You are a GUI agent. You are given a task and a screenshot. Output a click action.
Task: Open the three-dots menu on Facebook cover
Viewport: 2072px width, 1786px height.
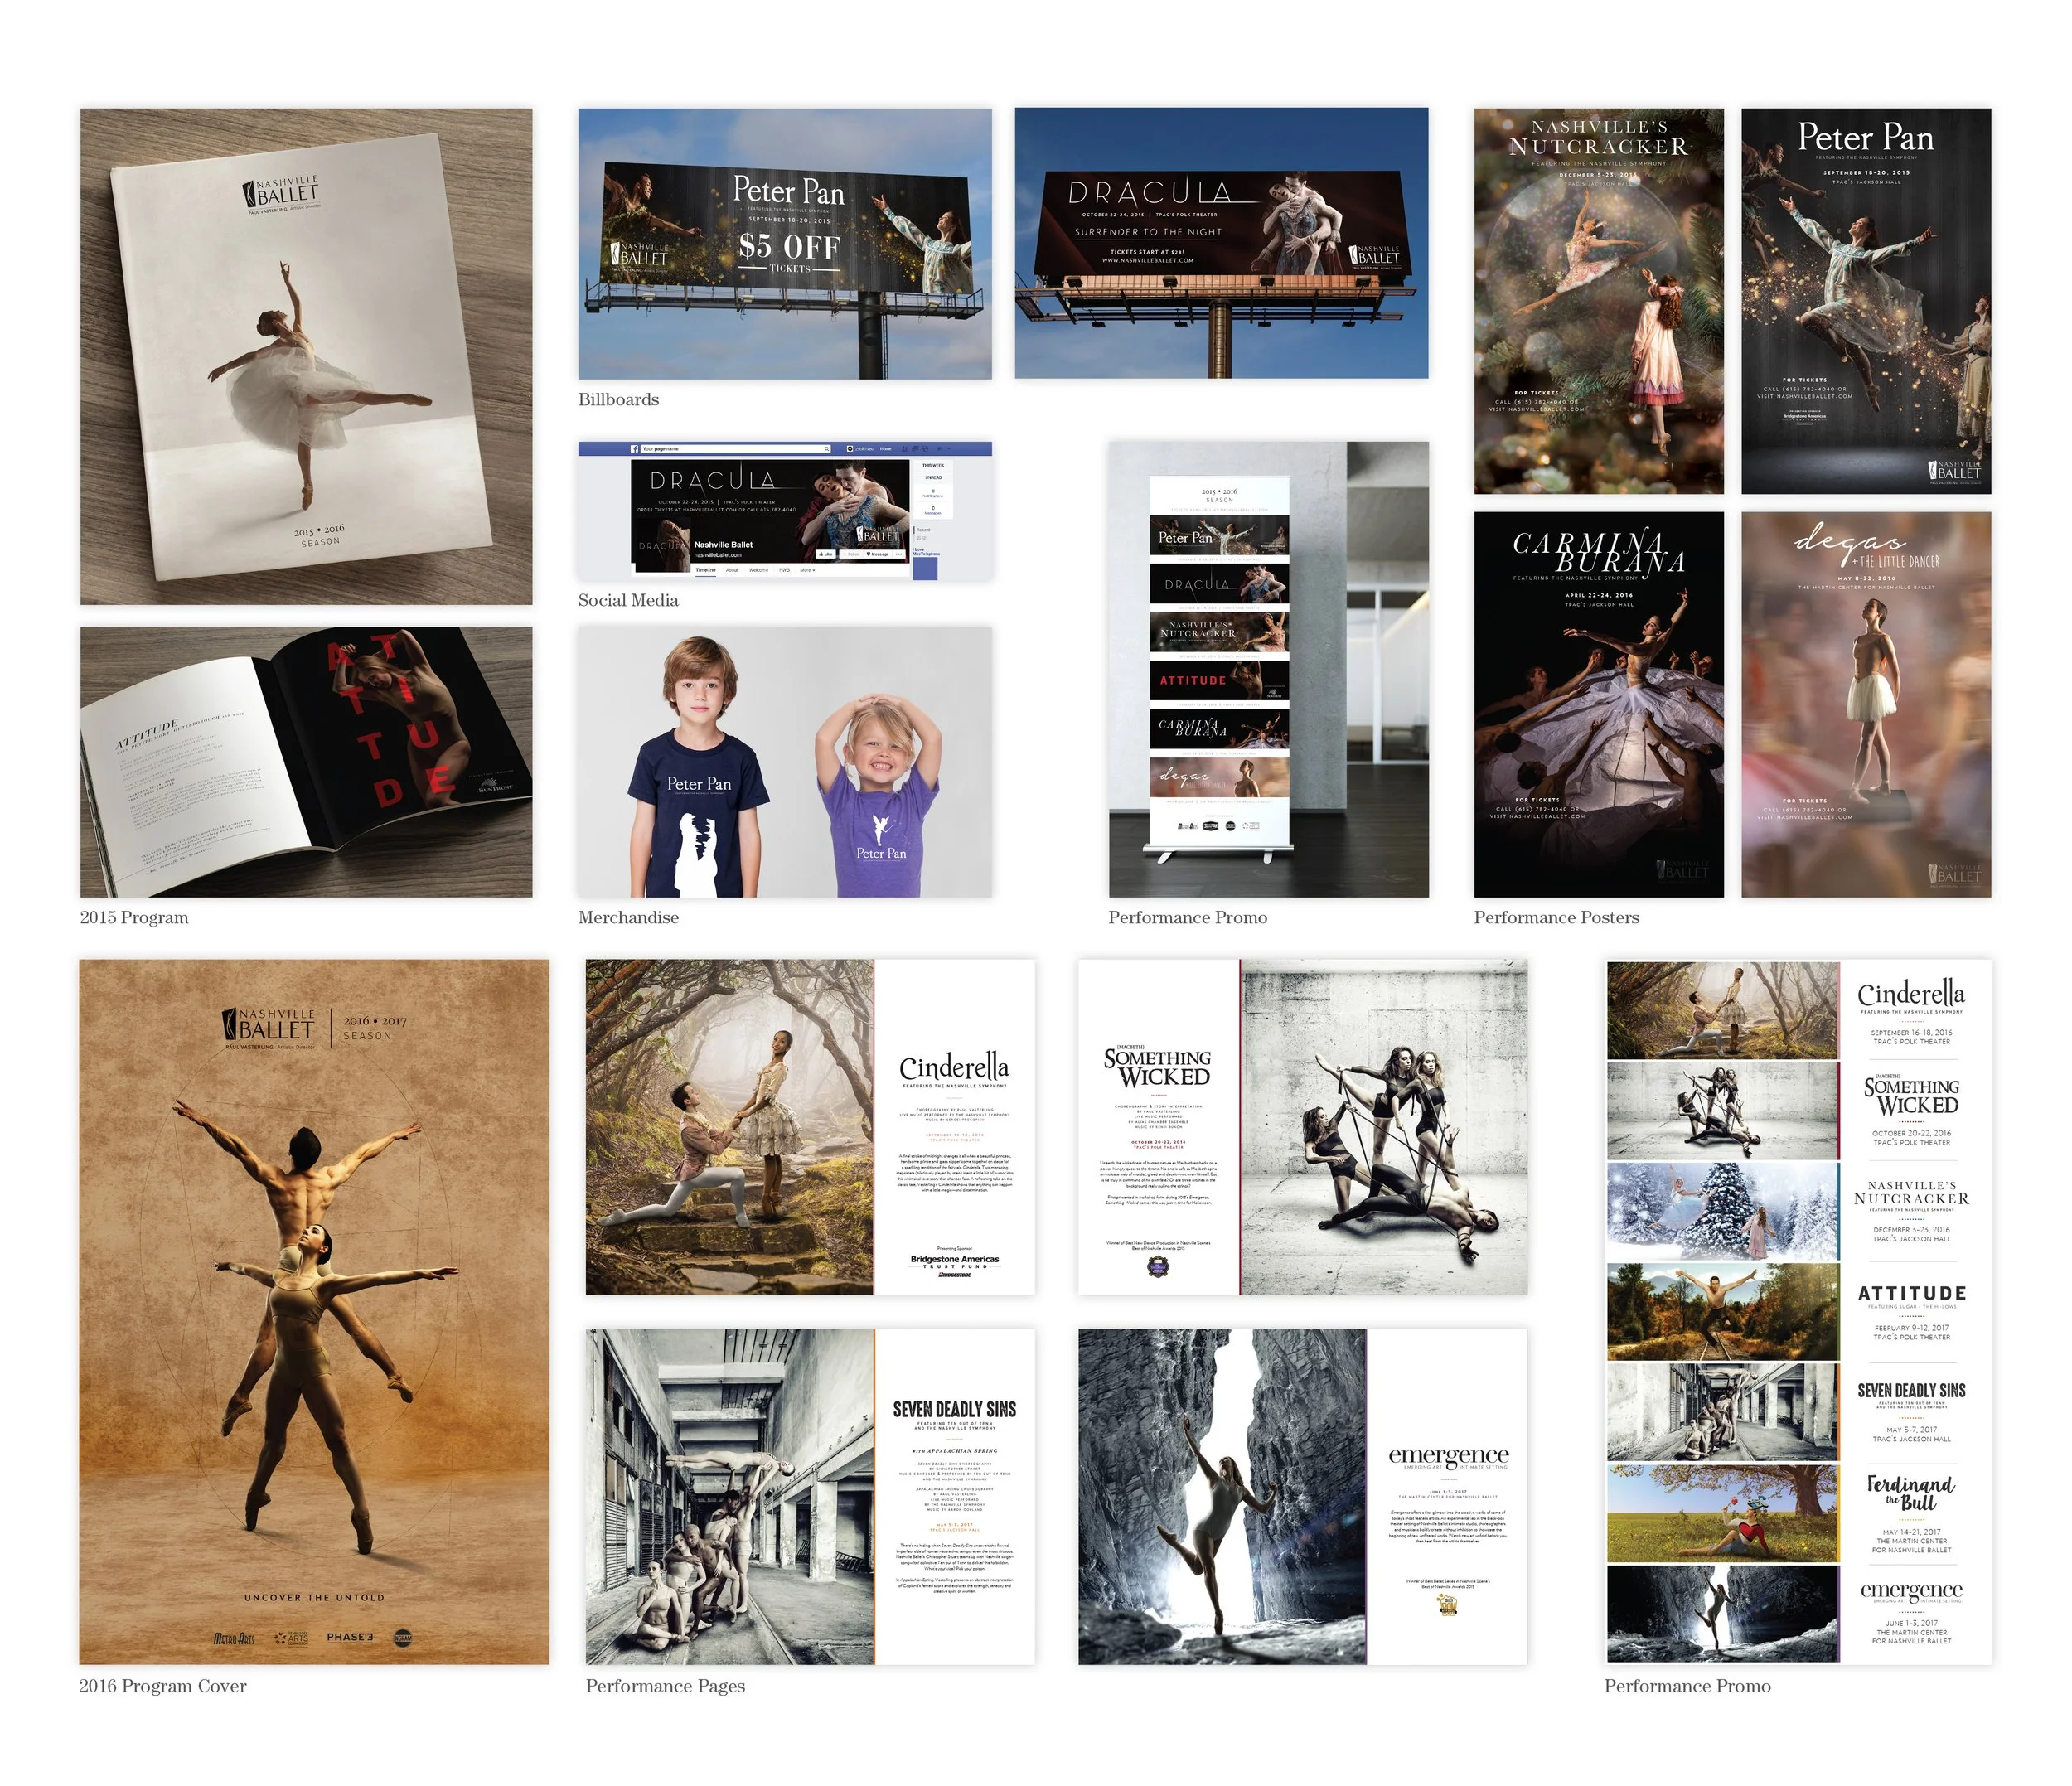pos(899,555)
